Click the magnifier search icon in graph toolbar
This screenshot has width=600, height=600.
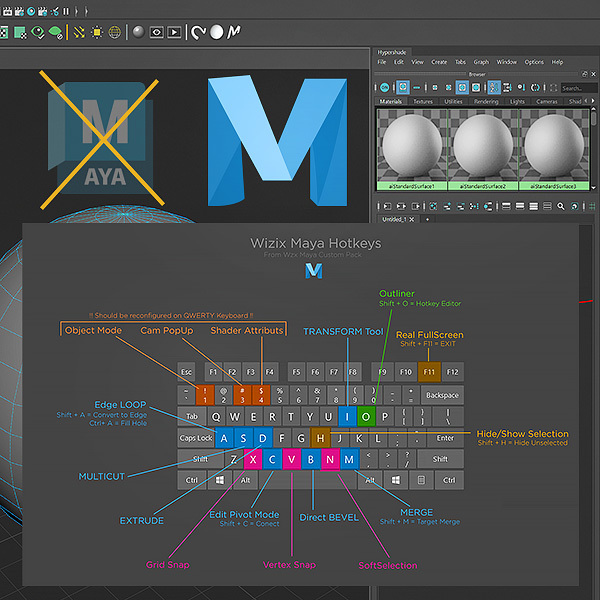coord(561,207)
